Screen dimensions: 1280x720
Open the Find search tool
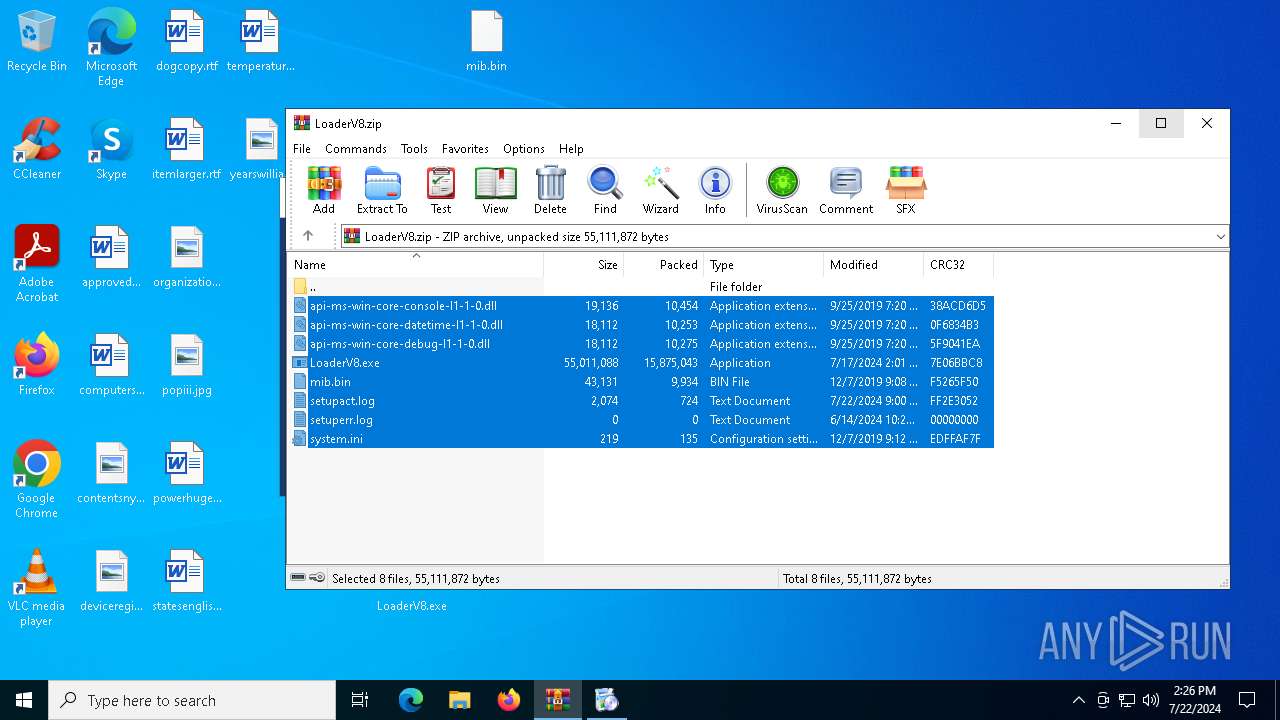tap(605, 190)
